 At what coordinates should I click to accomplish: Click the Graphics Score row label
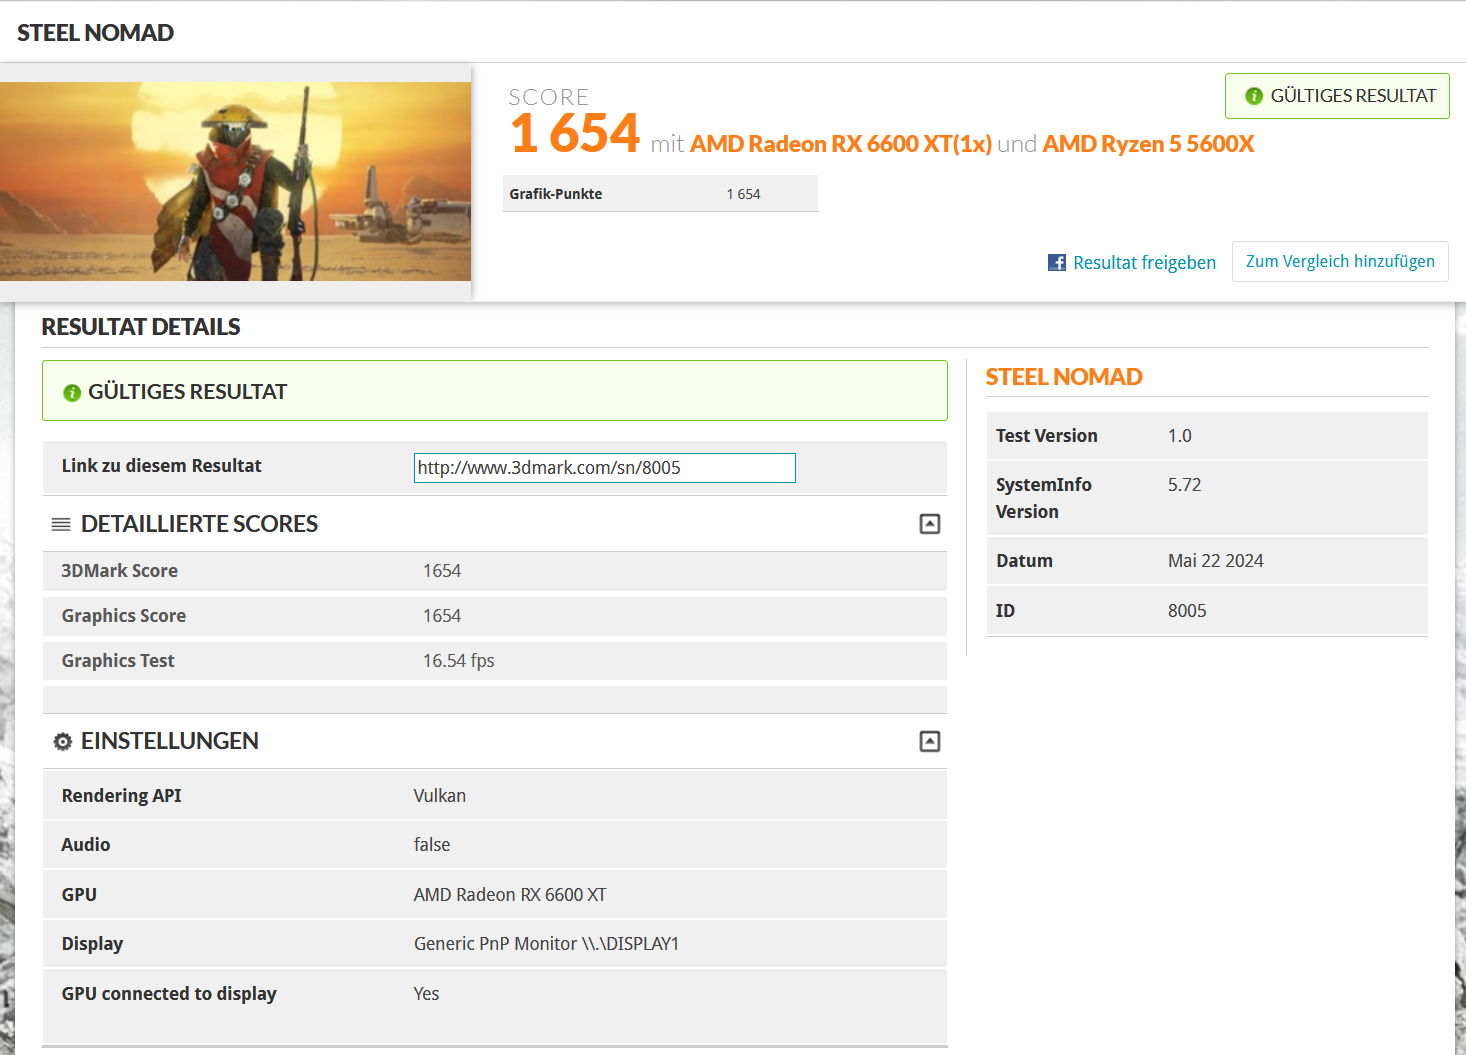coord(124,616)
